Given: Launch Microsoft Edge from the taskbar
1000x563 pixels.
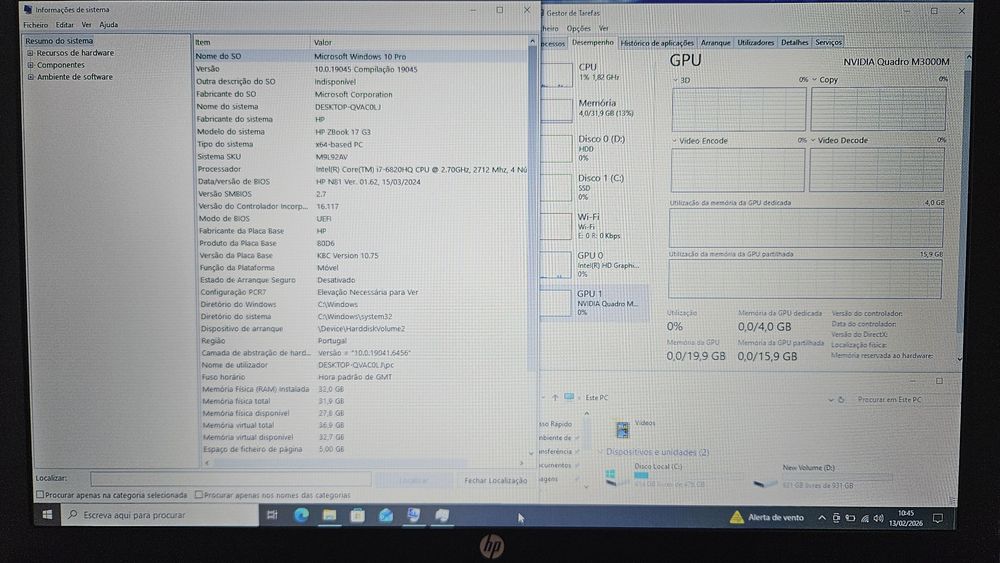Looking at the screenshot, I should coord(301,515).
